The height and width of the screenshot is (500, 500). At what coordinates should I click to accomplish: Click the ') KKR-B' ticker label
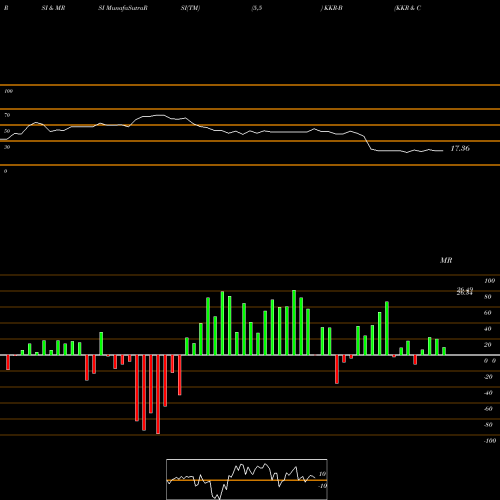332,8
